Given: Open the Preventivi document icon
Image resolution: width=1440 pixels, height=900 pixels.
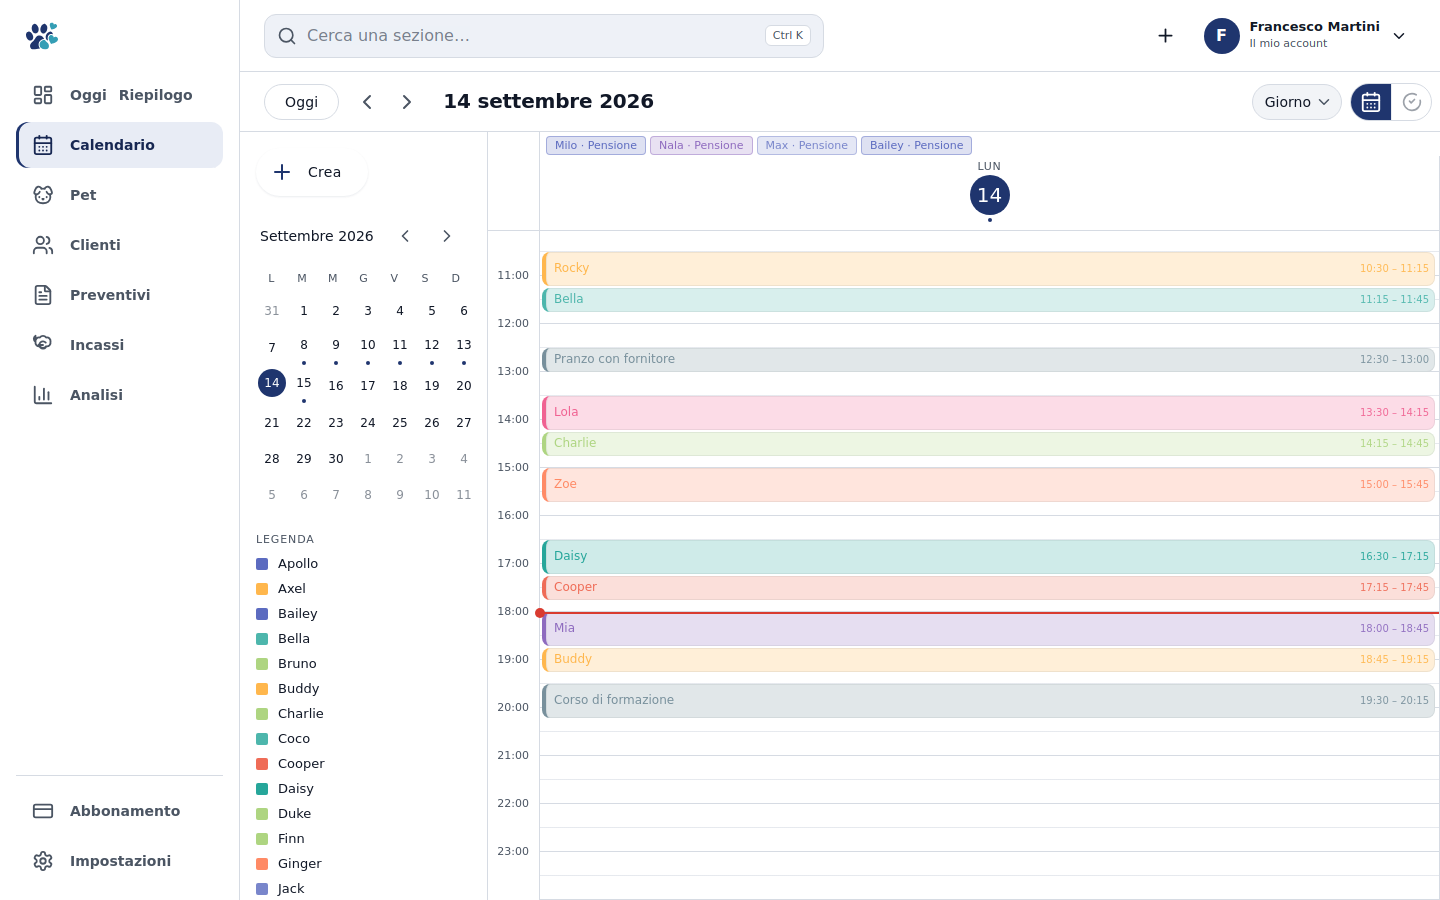Looking at the screenshot, I should 43,295.
